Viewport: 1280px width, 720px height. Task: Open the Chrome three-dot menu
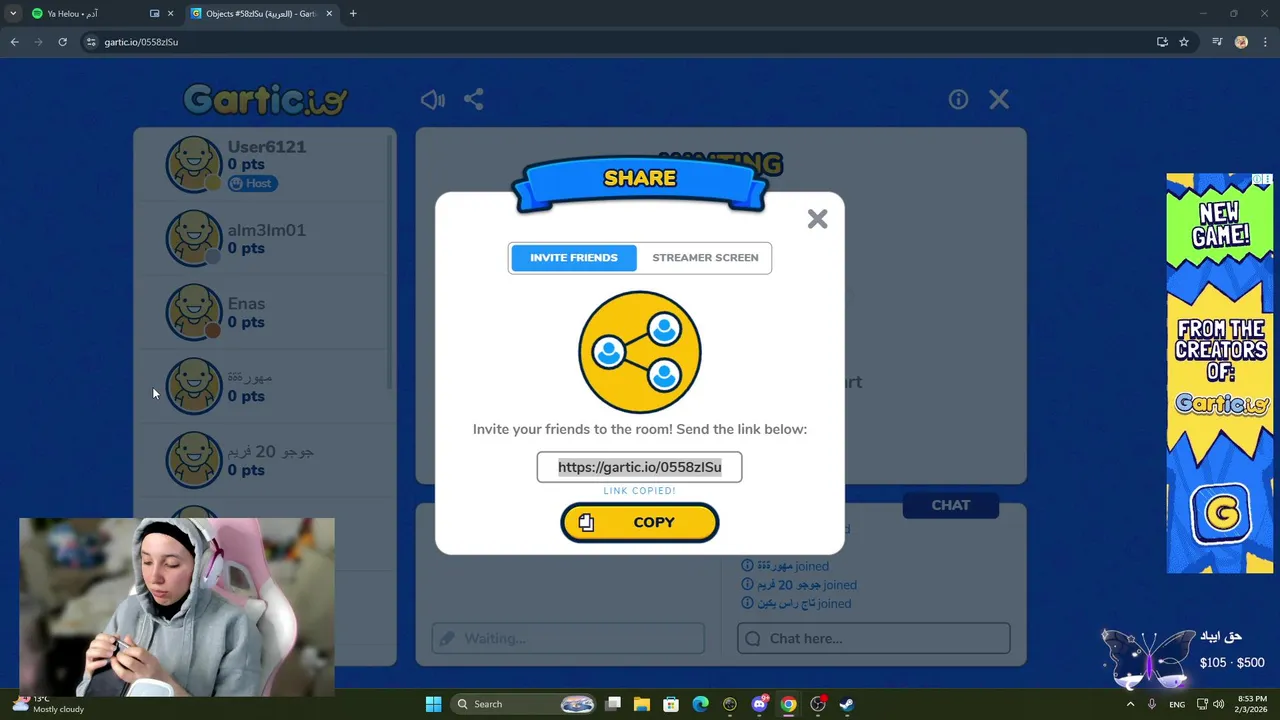click(x=1264, y=42)
